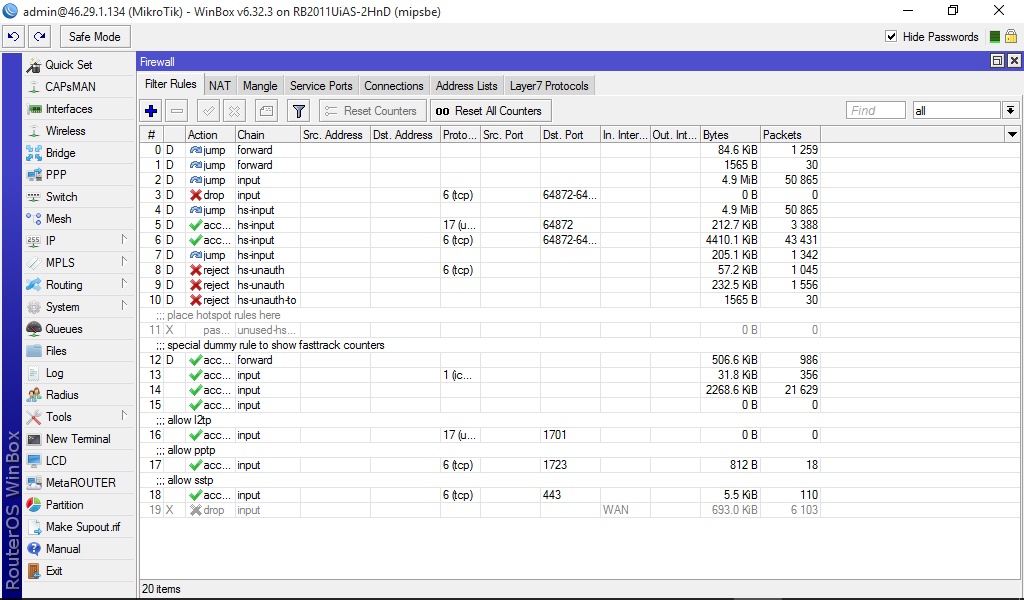1024x600 pixels.
Task: Sort by the Action column header
Action: [x=210, y=134]
